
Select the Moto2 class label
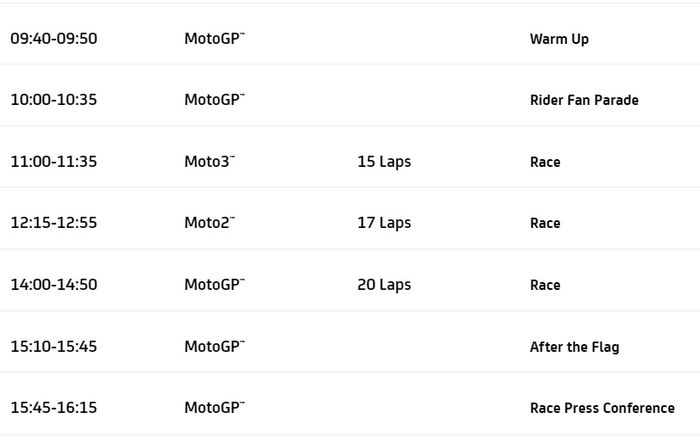[x=210, y=223]
